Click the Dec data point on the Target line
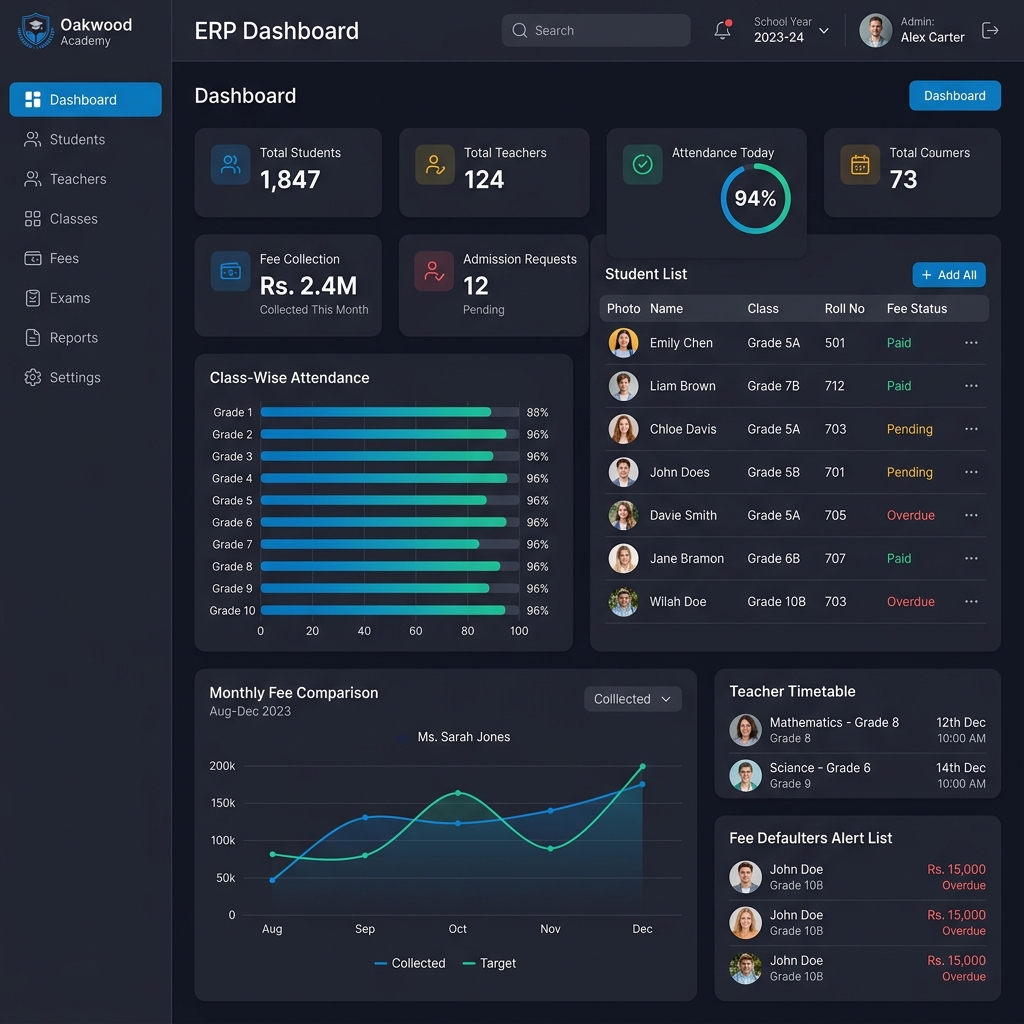This screenshot has width=1024, height=1024. point(643,766)
